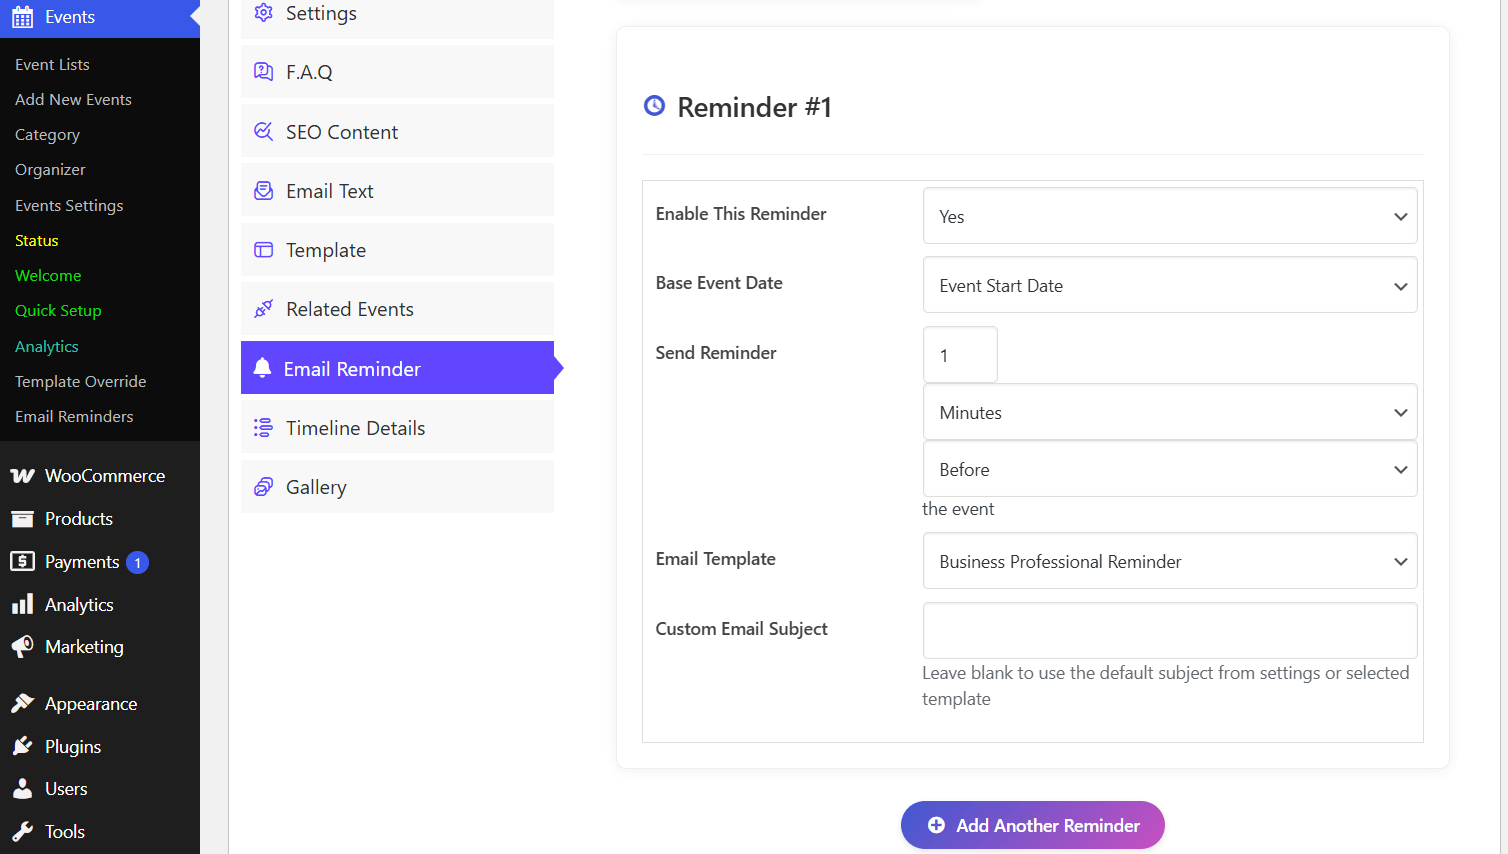Click the F.A.Q chat icon
This screenshot has height=854, width=1508.
263,72
